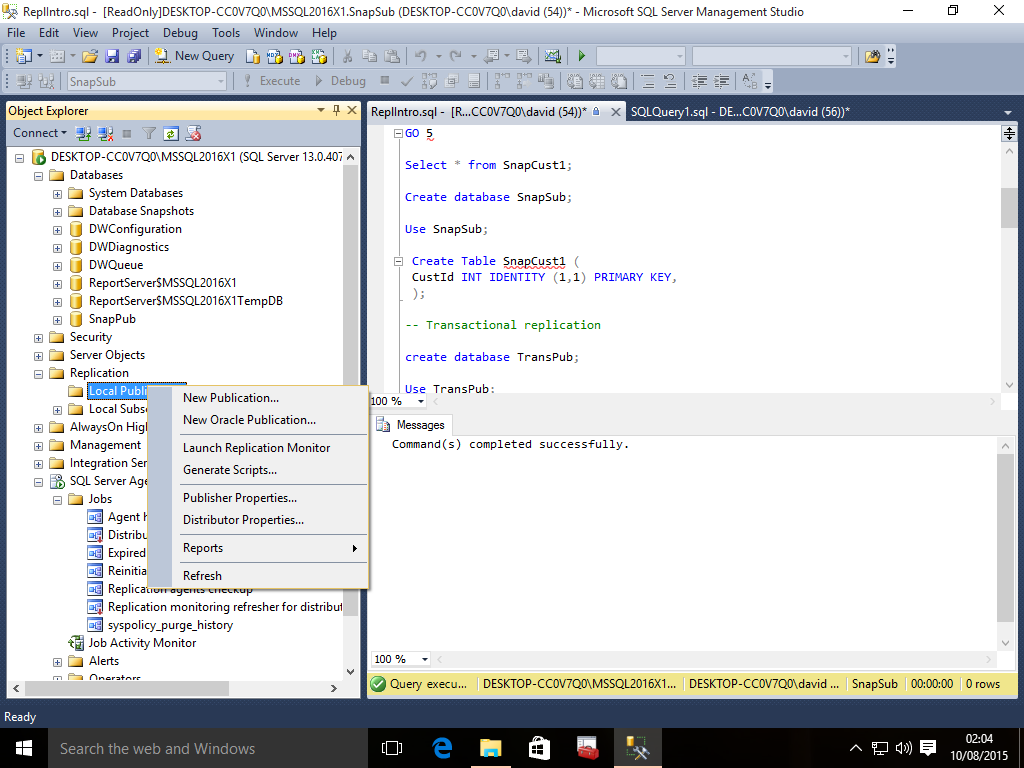Click the Open File folder icon
The height and width of the screenshot is (768, 1024).
pyautogui.click(x=90, y=56)
